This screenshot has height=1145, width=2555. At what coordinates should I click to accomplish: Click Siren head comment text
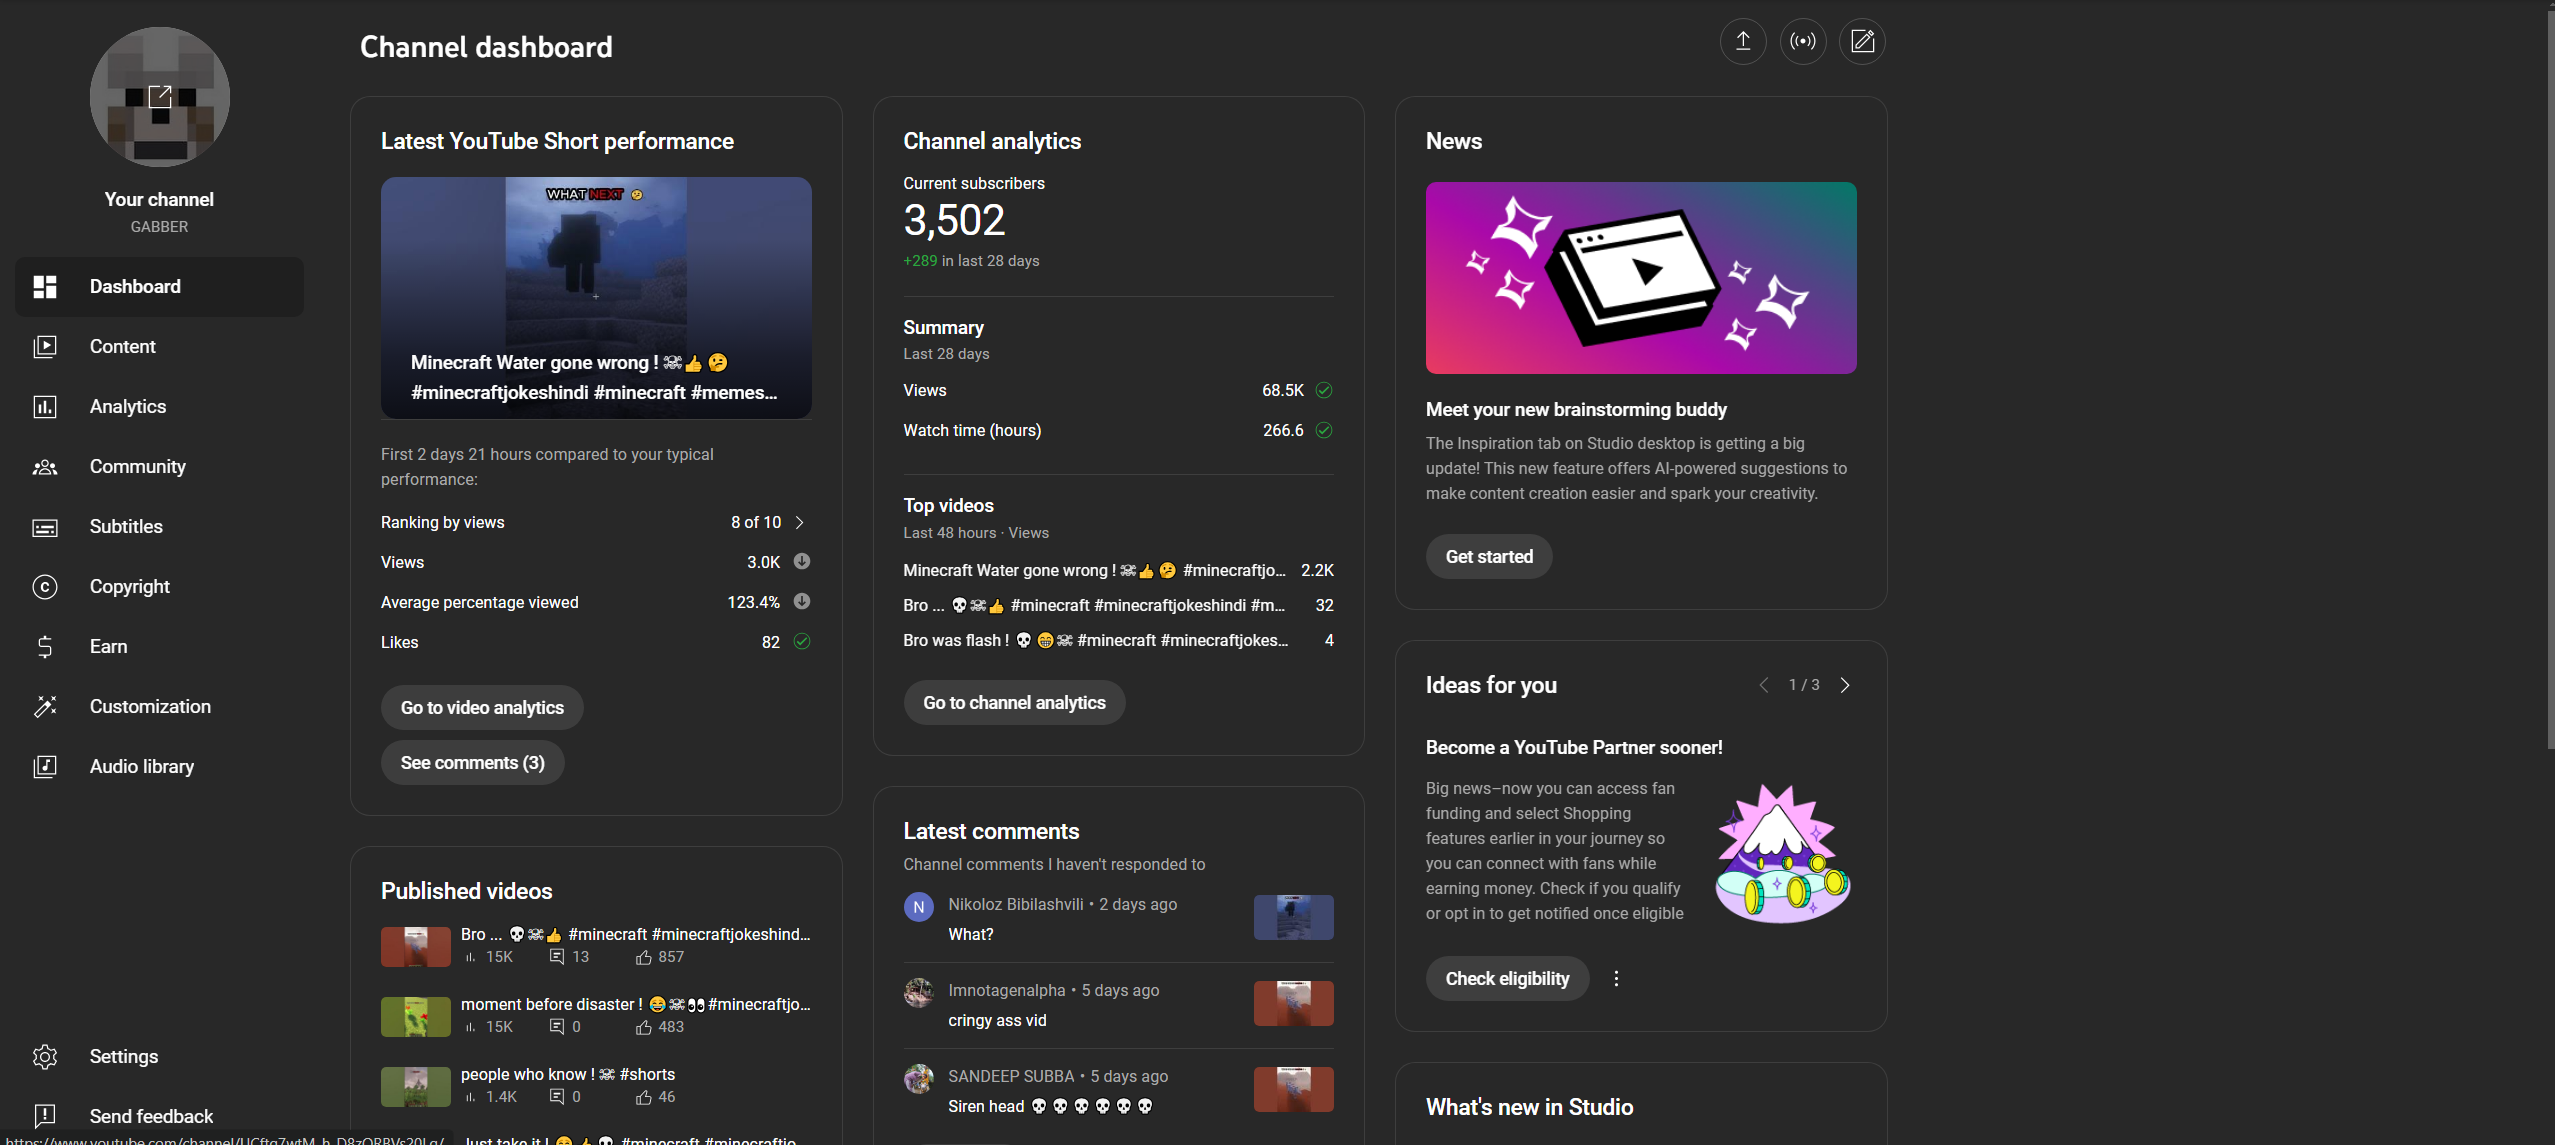pos(1050,1106)
